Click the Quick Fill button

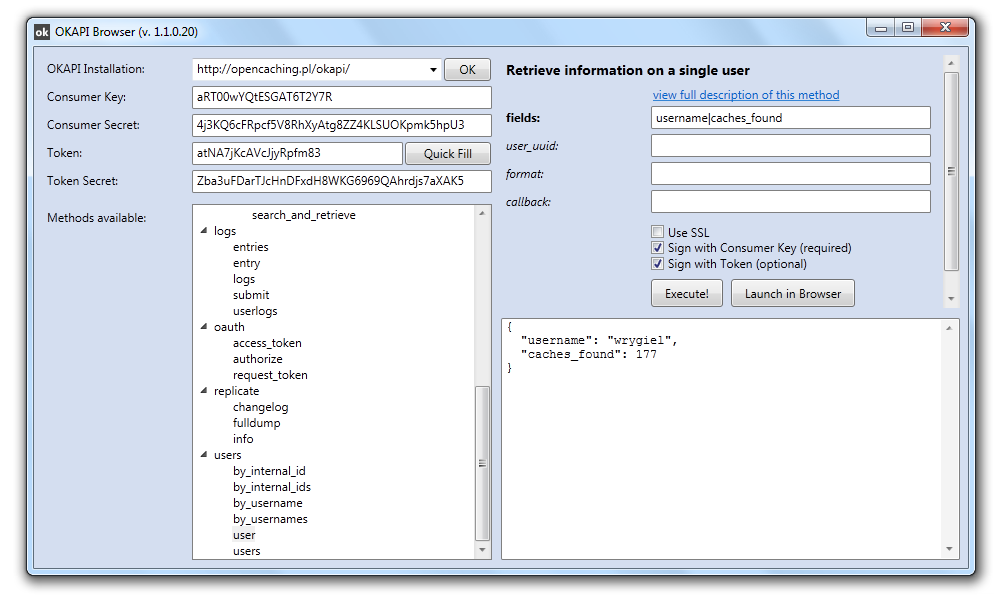click(x=447, y=154)
